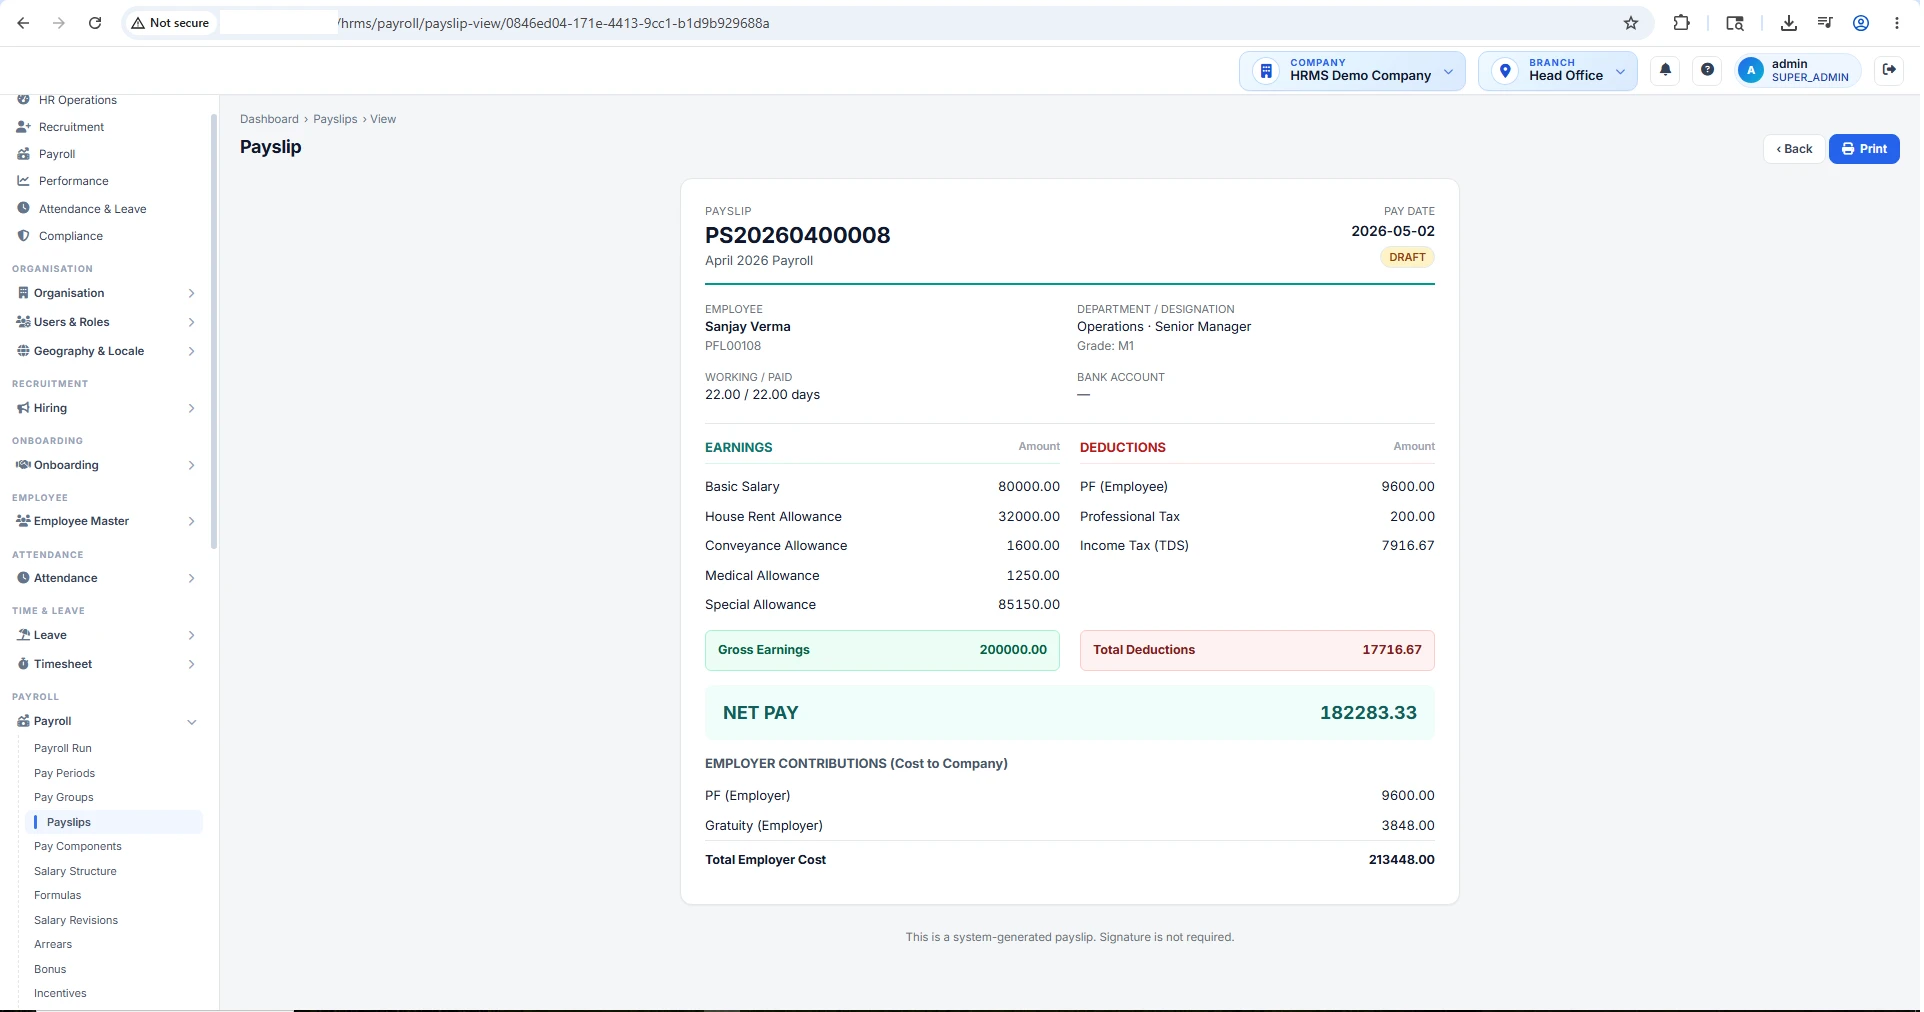Screen dimensions: 1924x1012
Task: Reload the page
Action: pos(95,23)
